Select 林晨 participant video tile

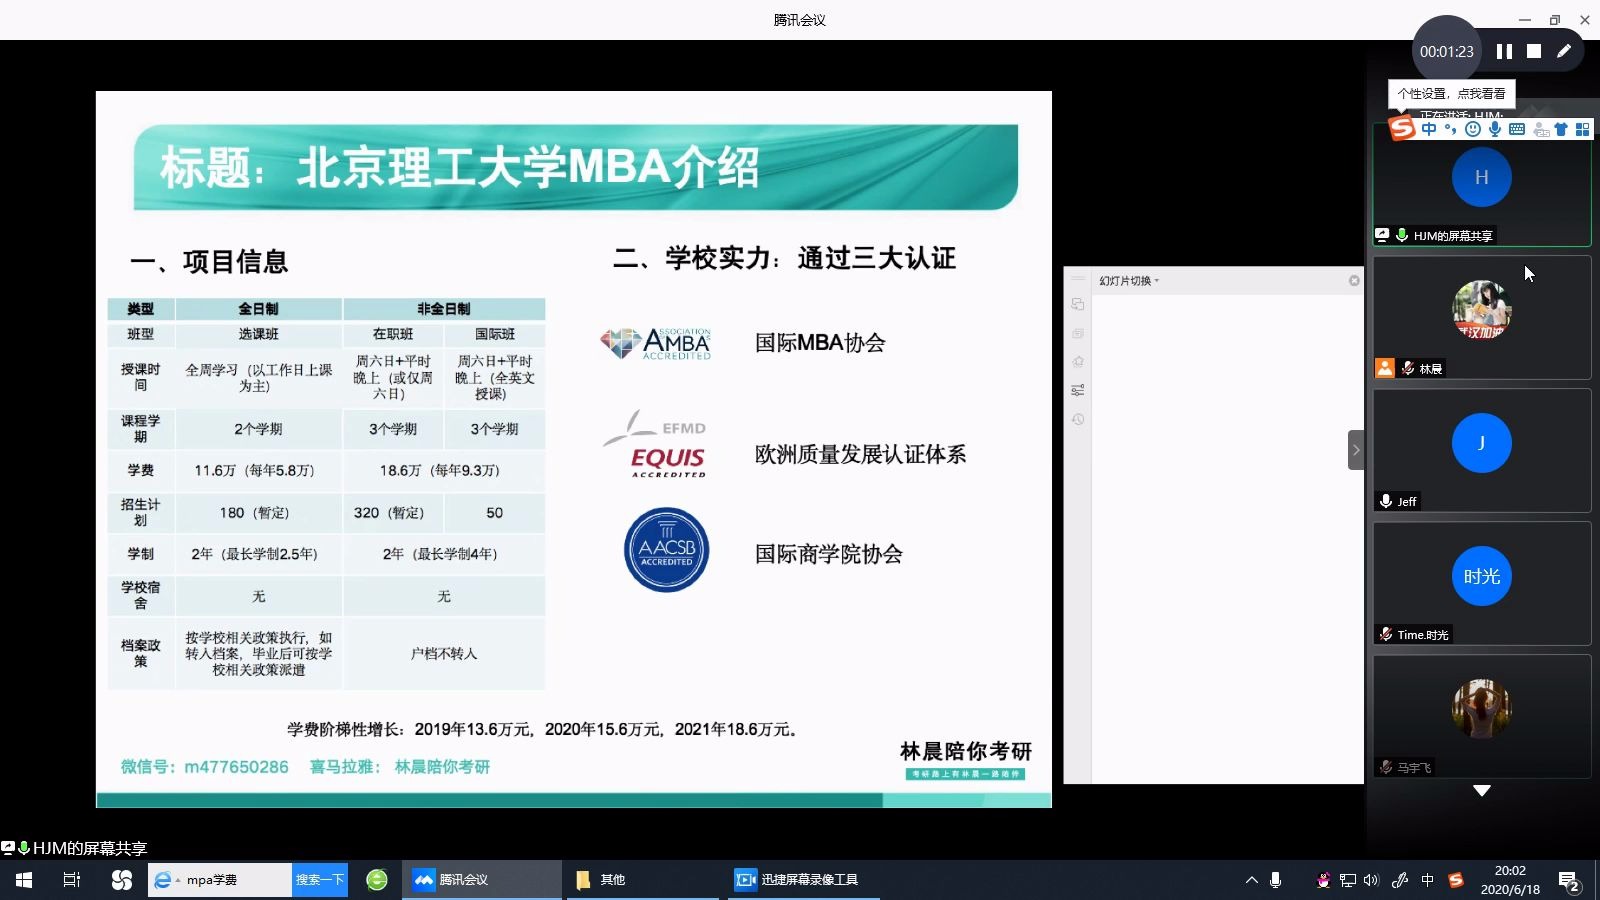point(1482,317)
